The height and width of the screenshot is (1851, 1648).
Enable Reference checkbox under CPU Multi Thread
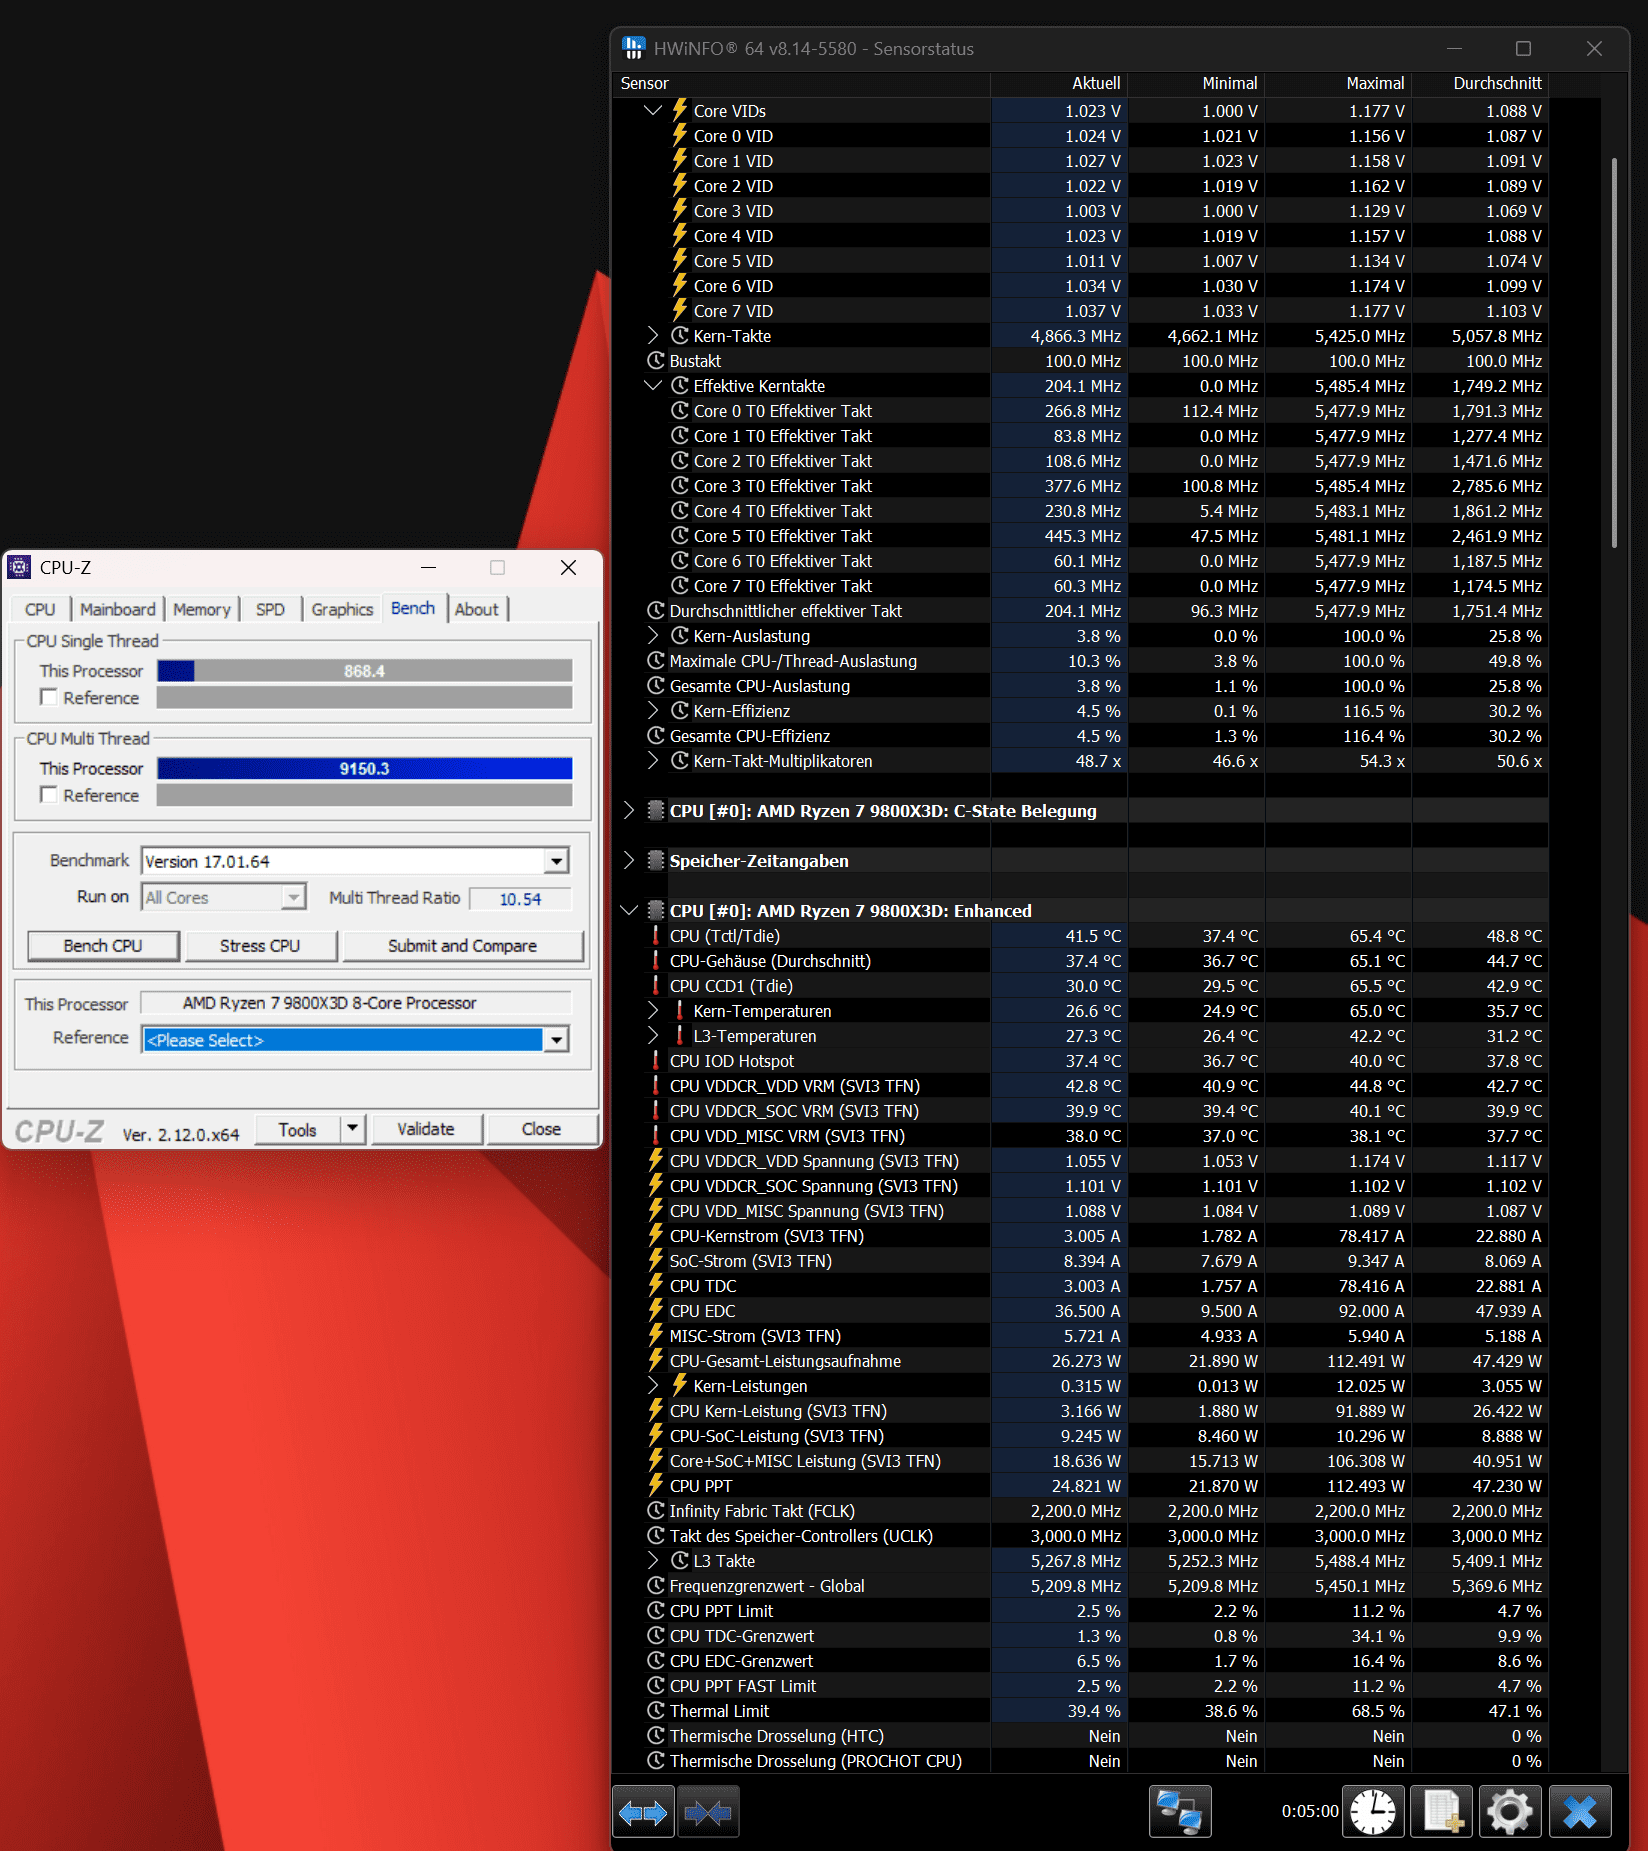coord(48,794)
